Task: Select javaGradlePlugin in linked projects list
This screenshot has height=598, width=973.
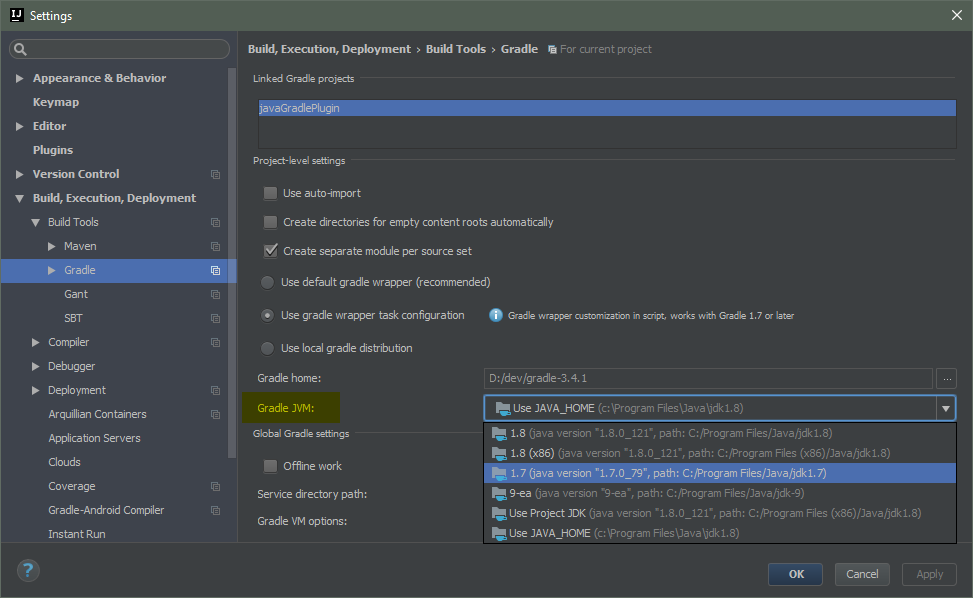Action: click(607, 108)
